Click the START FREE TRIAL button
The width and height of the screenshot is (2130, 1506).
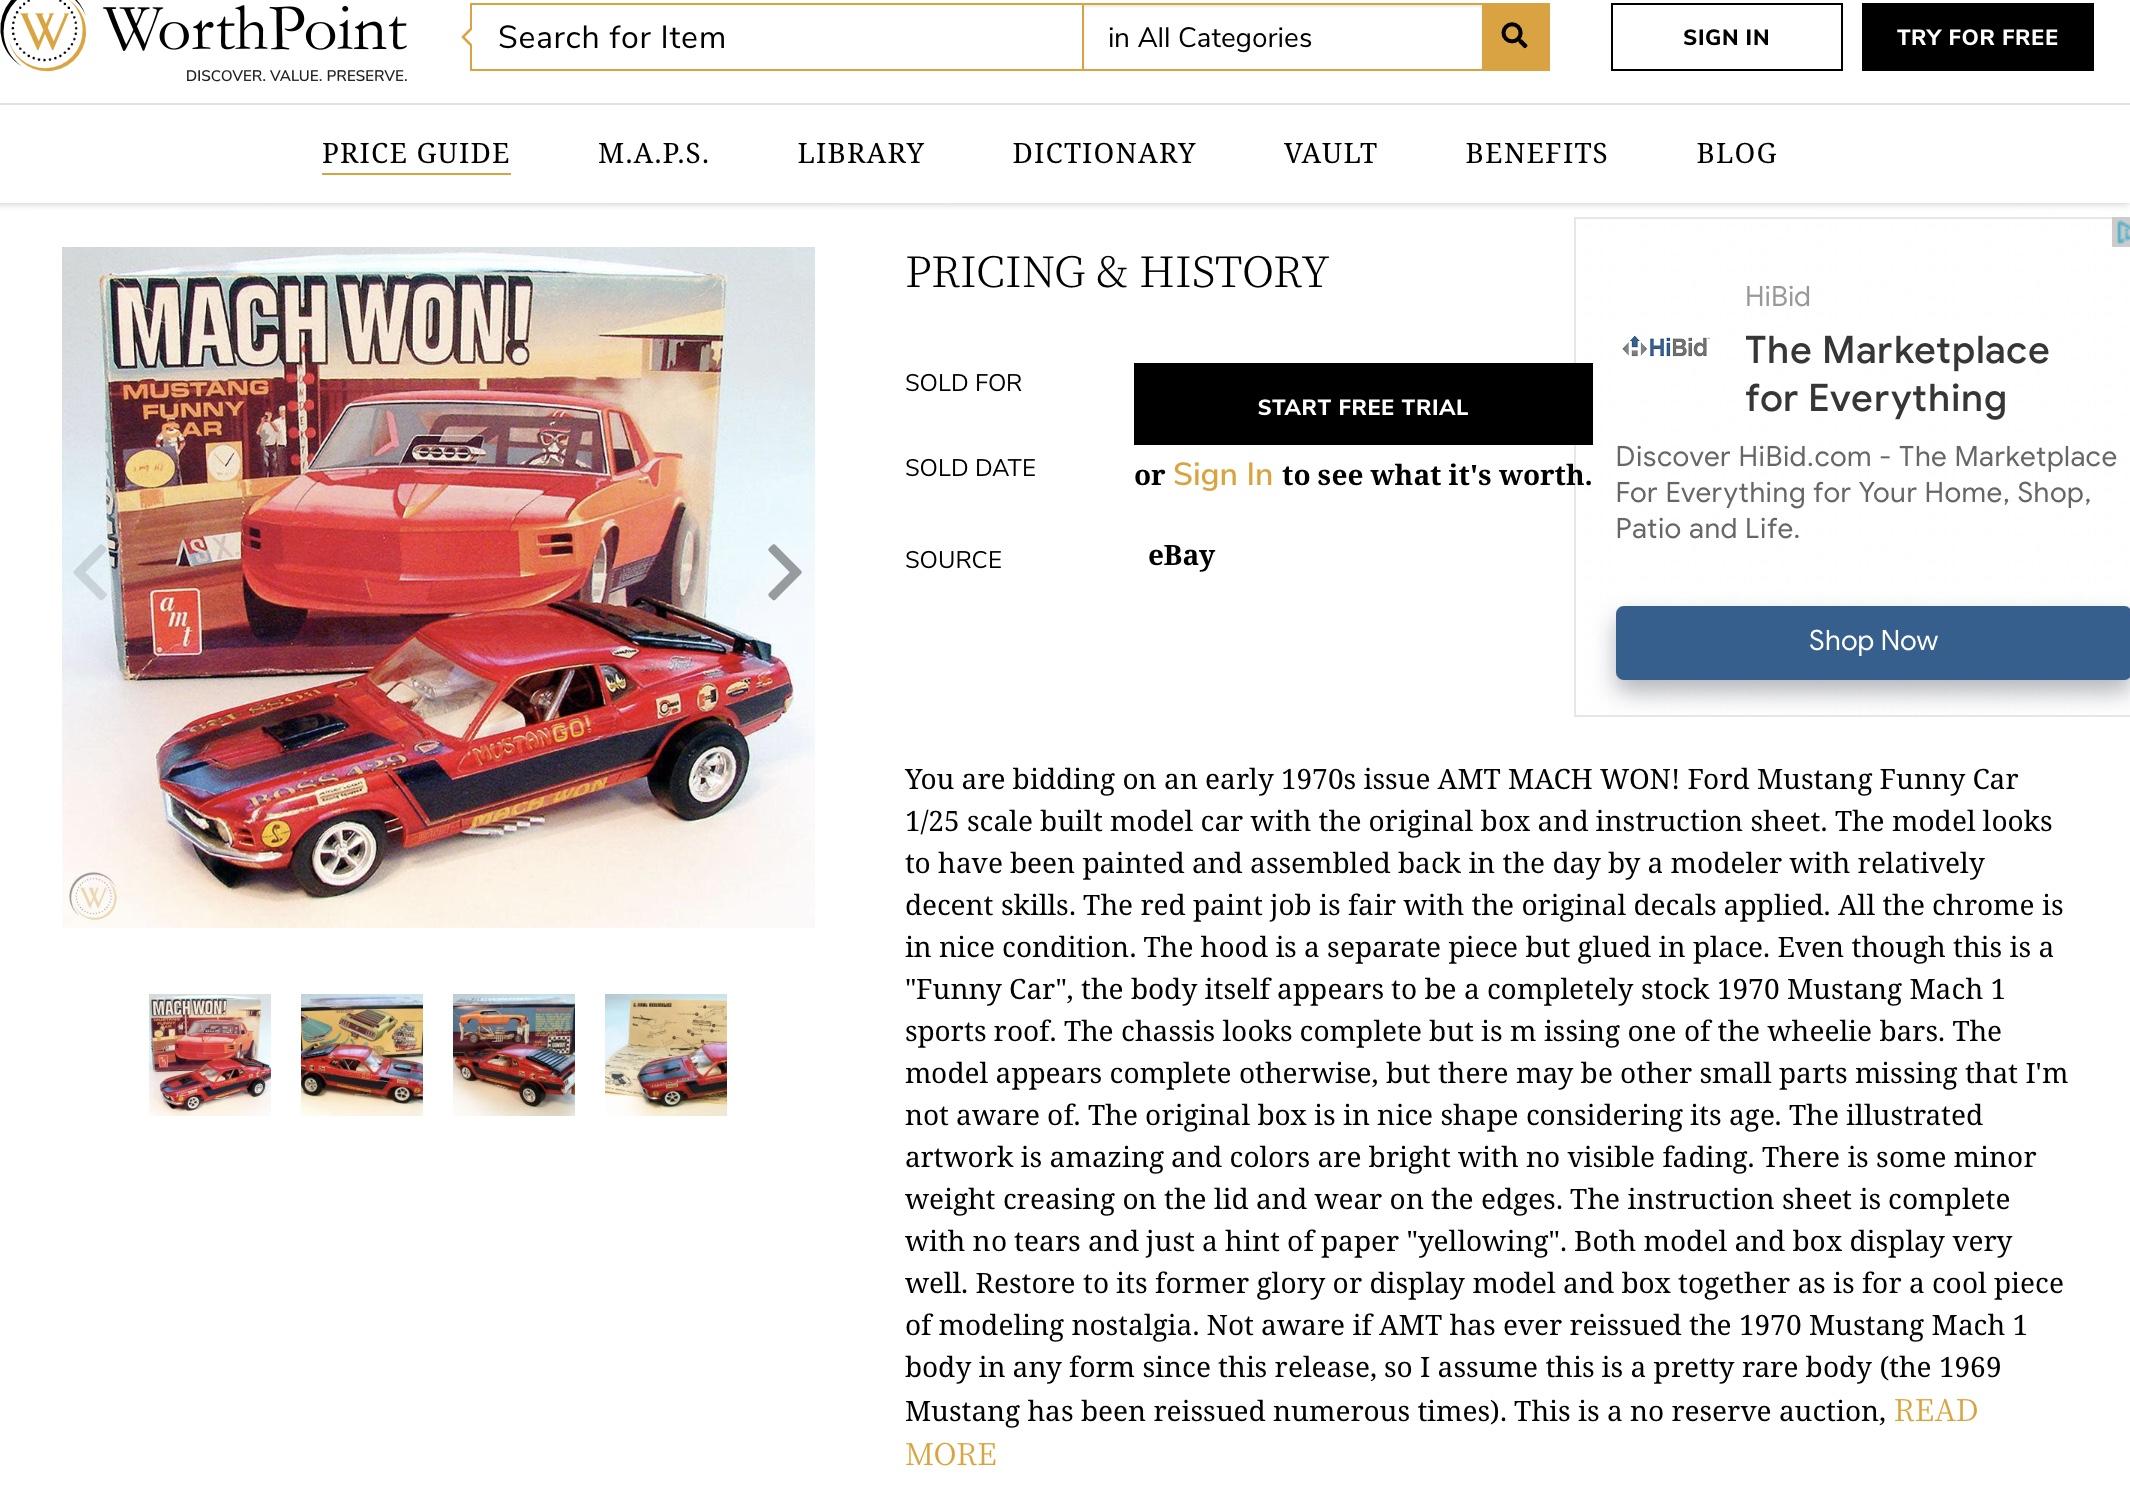(1363, 404)
